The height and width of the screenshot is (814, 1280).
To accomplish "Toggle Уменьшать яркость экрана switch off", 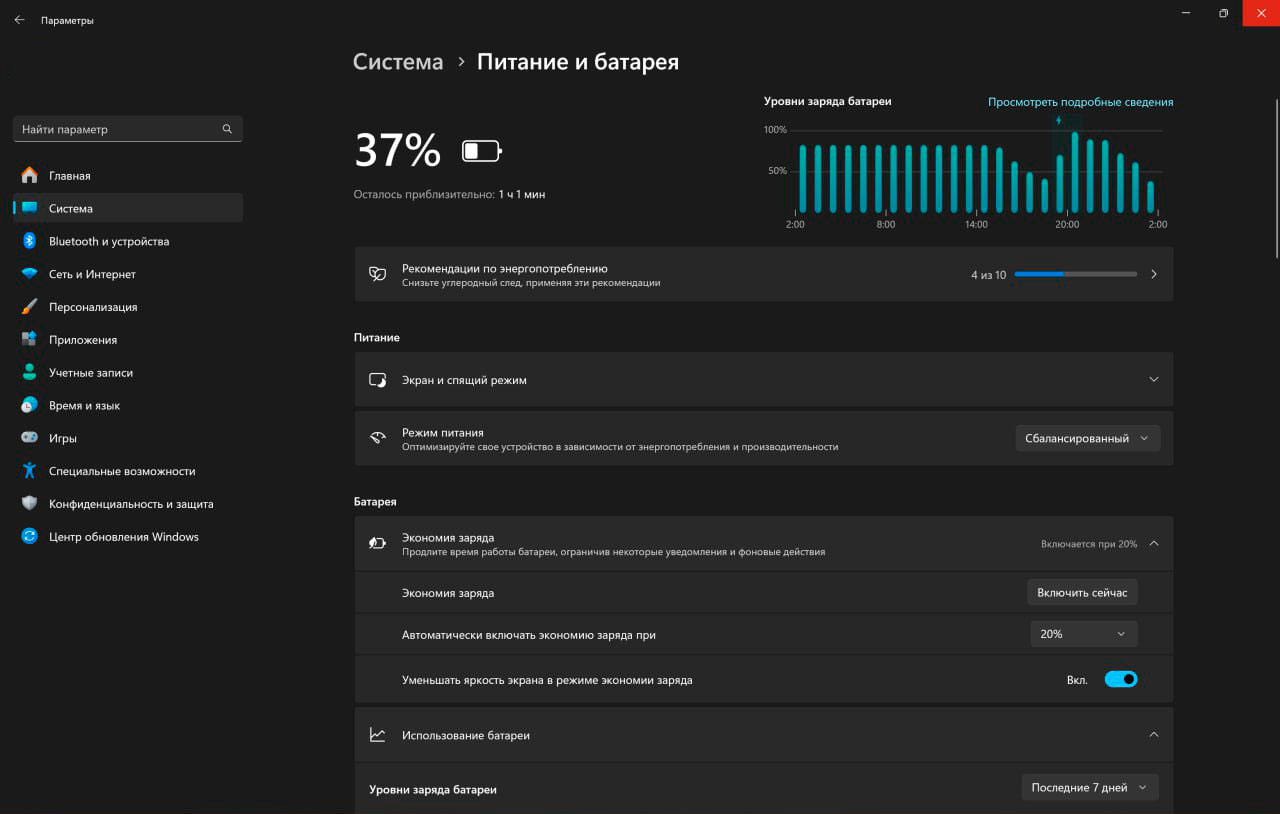I will tap(1121, 680).
